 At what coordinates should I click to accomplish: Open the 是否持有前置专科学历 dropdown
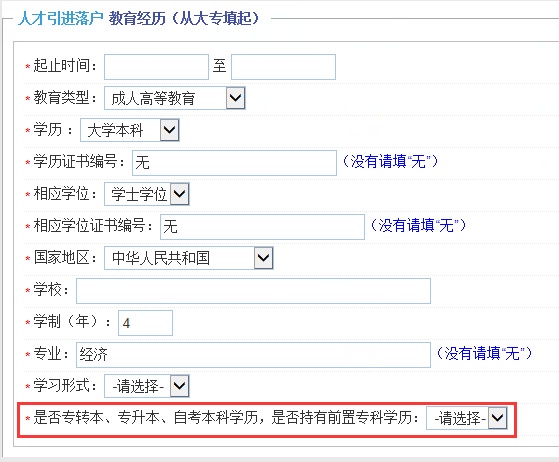pos(467,418)
